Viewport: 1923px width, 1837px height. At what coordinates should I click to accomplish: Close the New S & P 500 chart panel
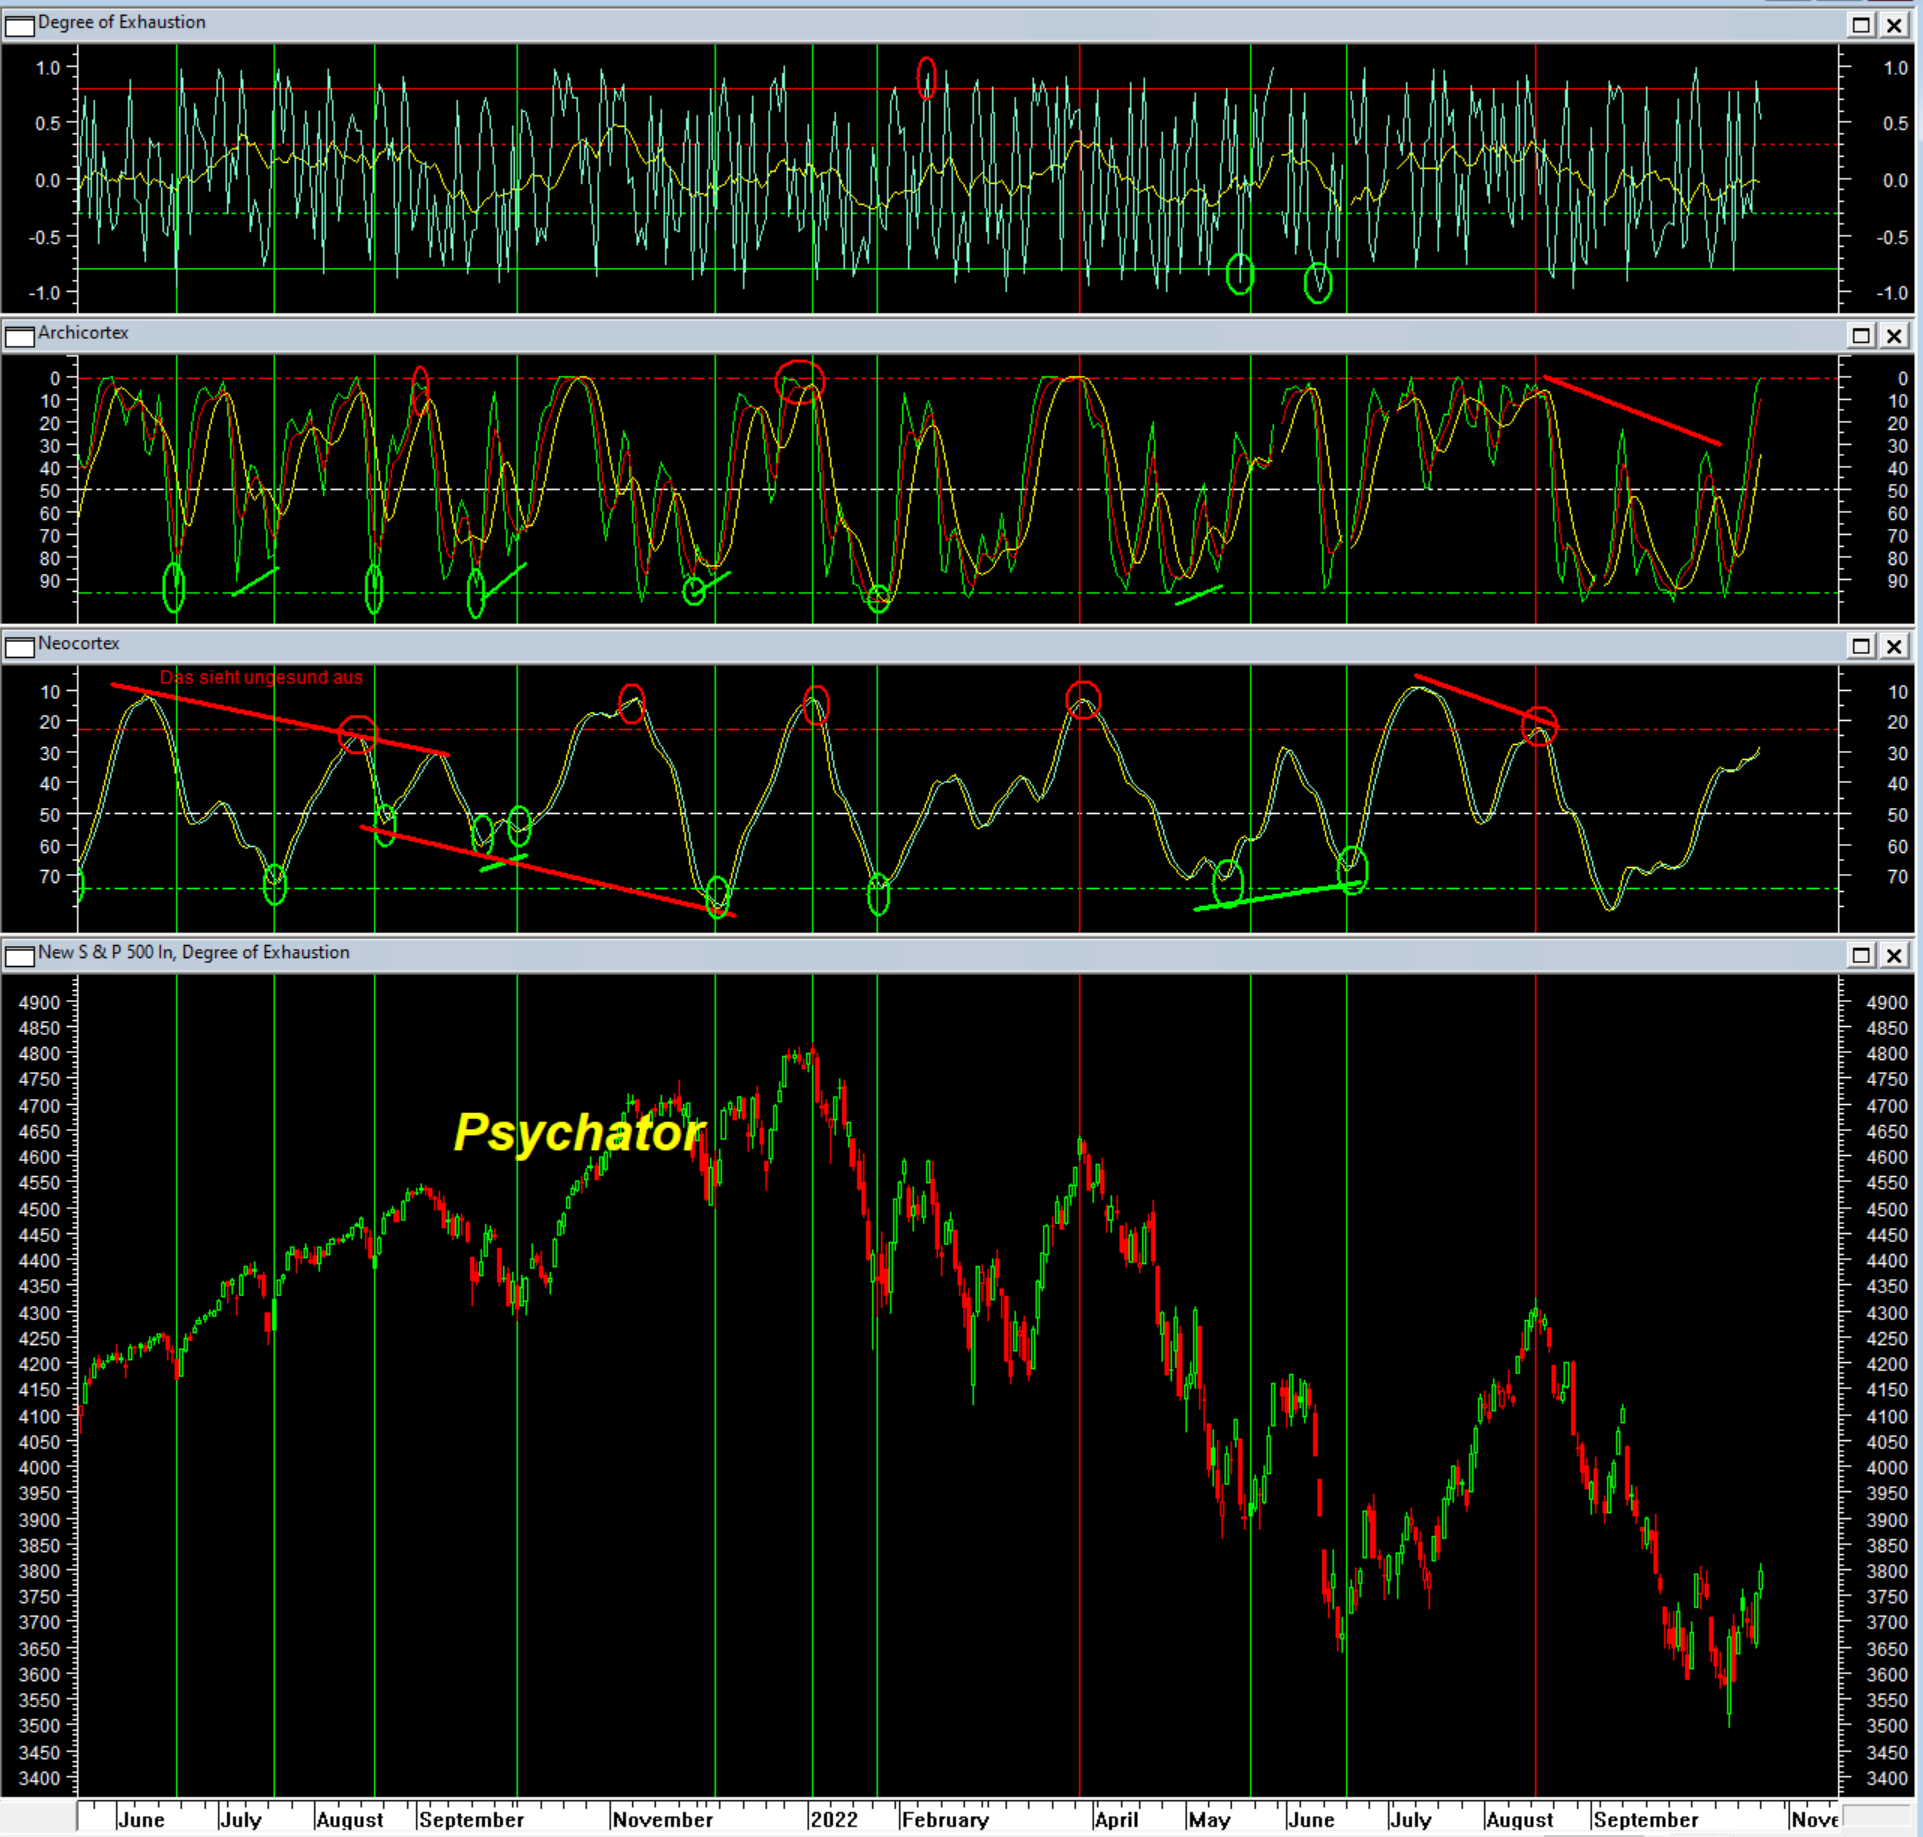[1894, 955]
